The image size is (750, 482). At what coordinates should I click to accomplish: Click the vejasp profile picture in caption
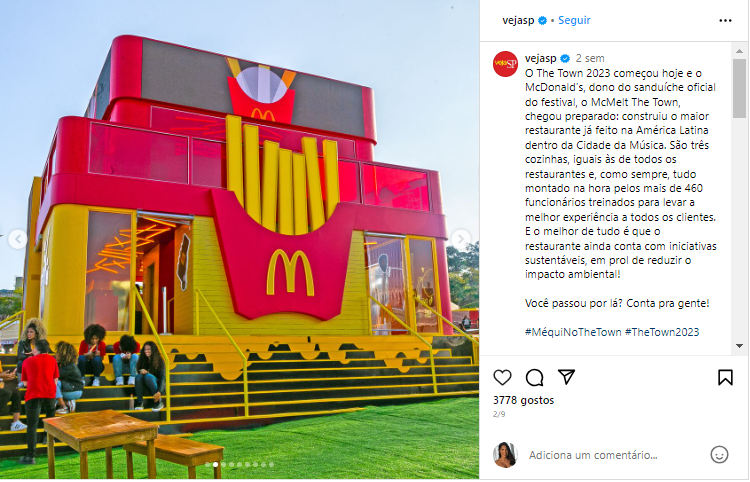click(x=506, y=64)
